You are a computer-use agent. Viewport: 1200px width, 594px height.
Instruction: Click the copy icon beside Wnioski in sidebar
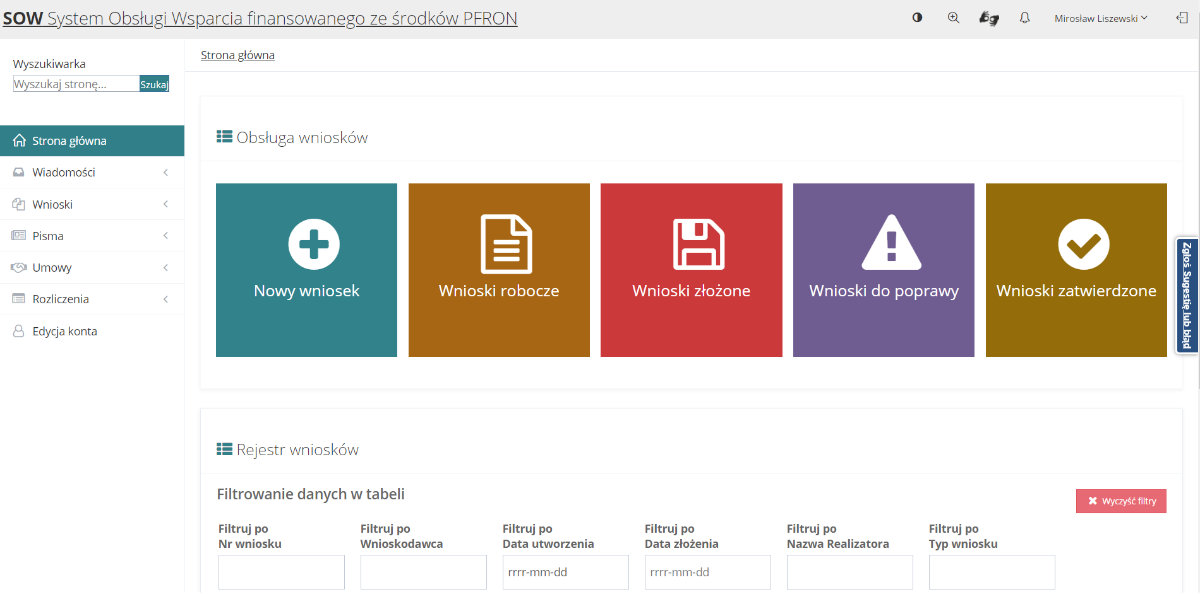pos(19,204)
